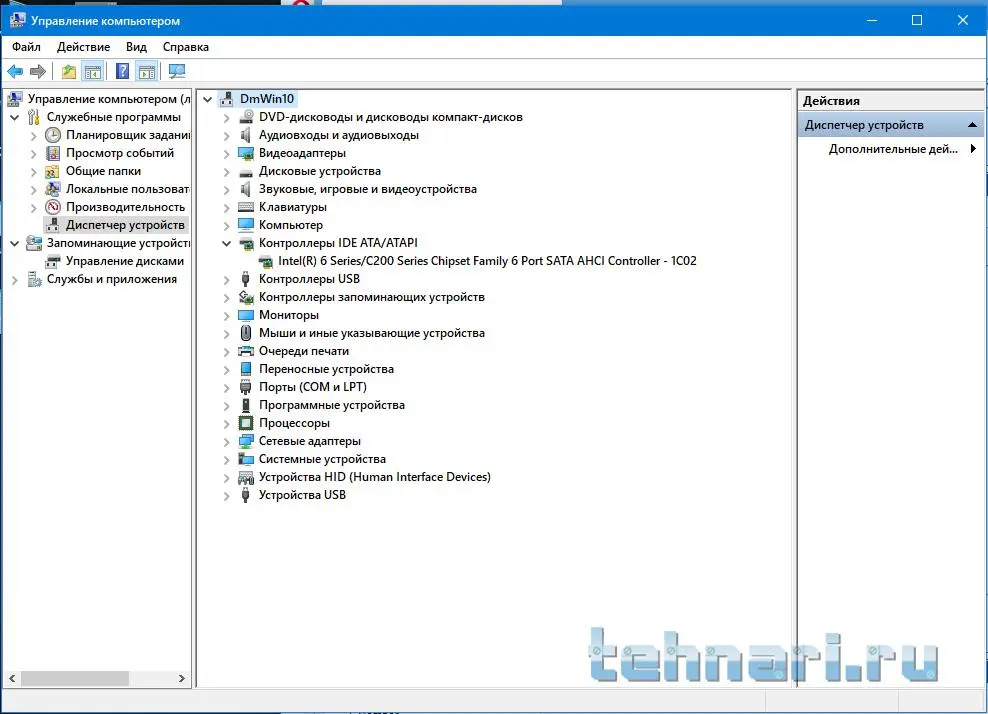
Task: Expand the Локальные пользователи node
Action: (33, 190)
